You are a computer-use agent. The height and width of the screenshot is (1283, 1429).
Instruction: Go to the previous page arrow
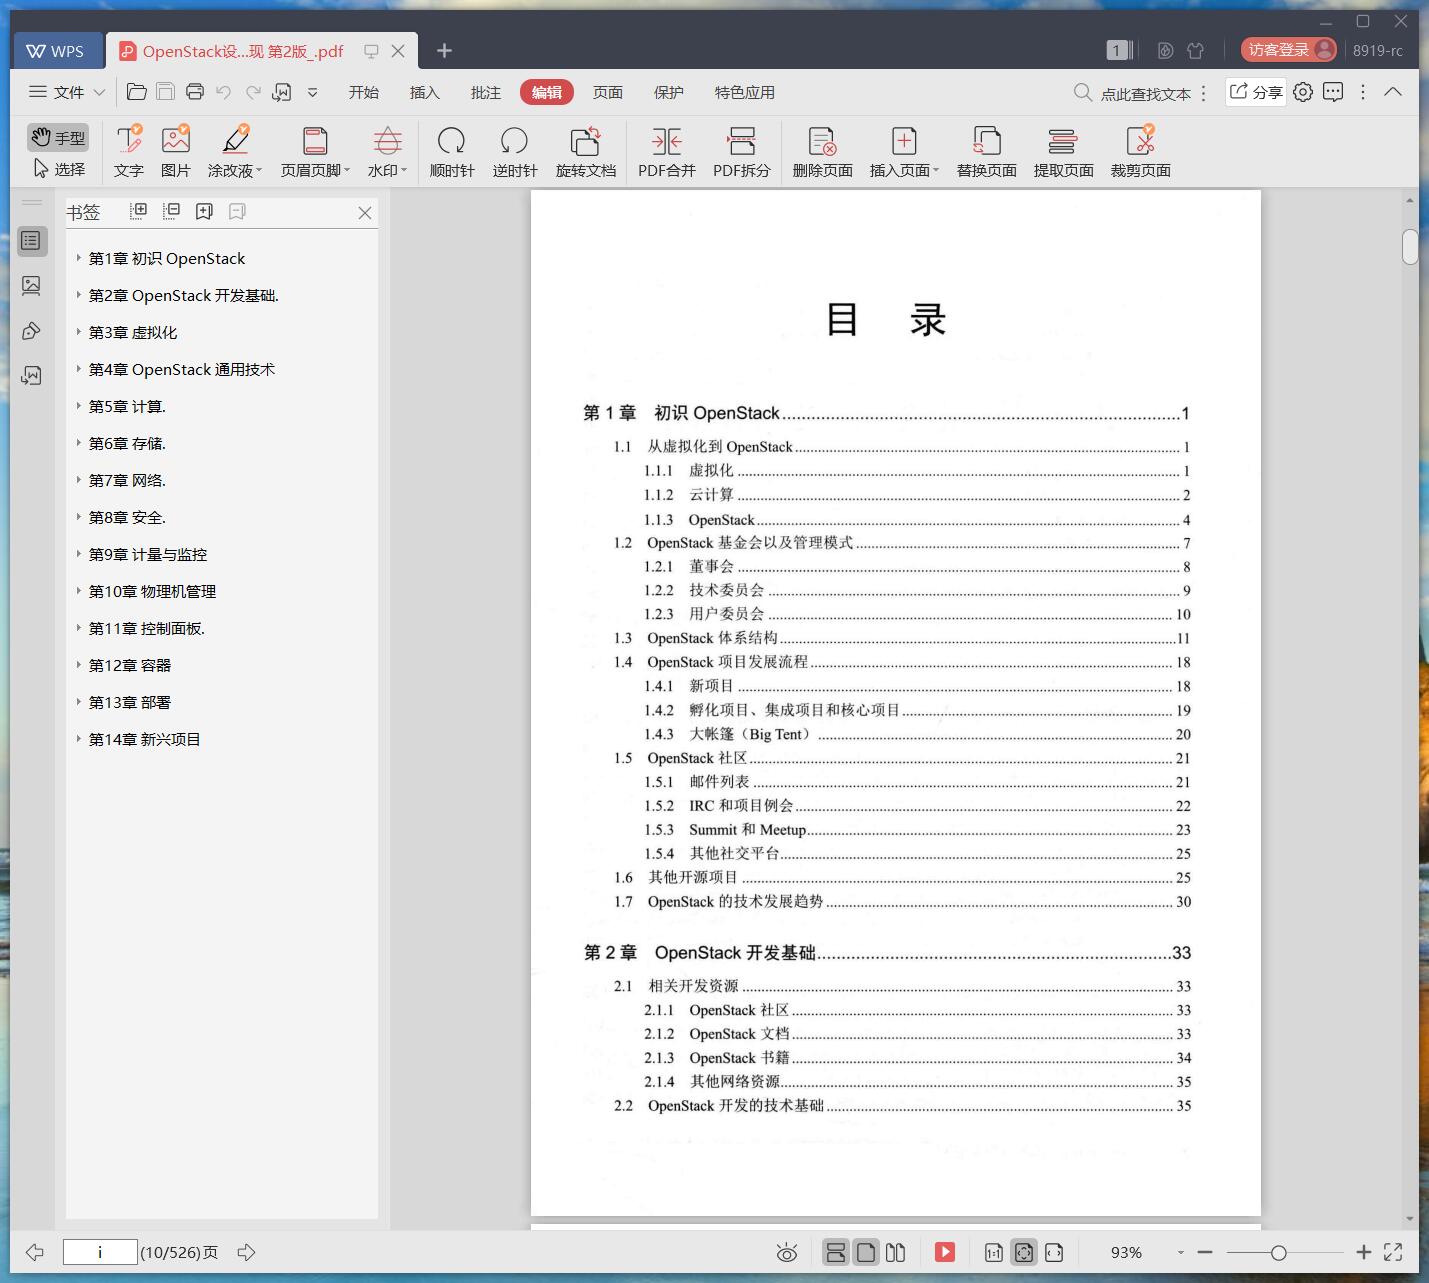(x=35, y=1252)
